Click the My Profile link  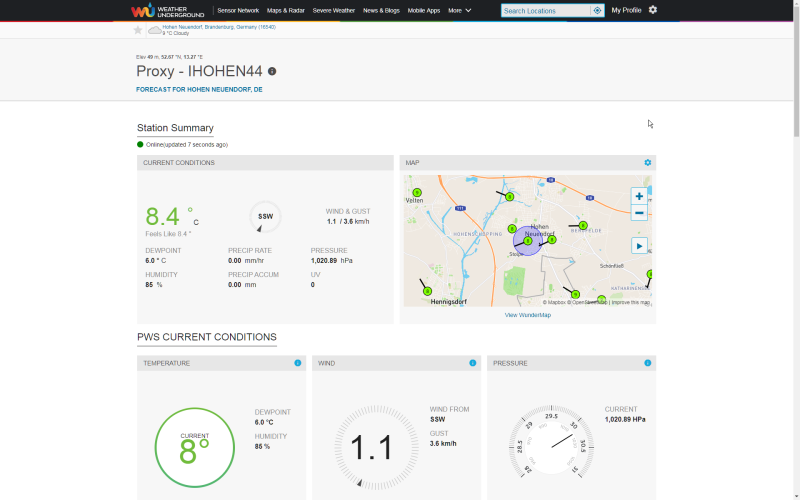[626, 10]
